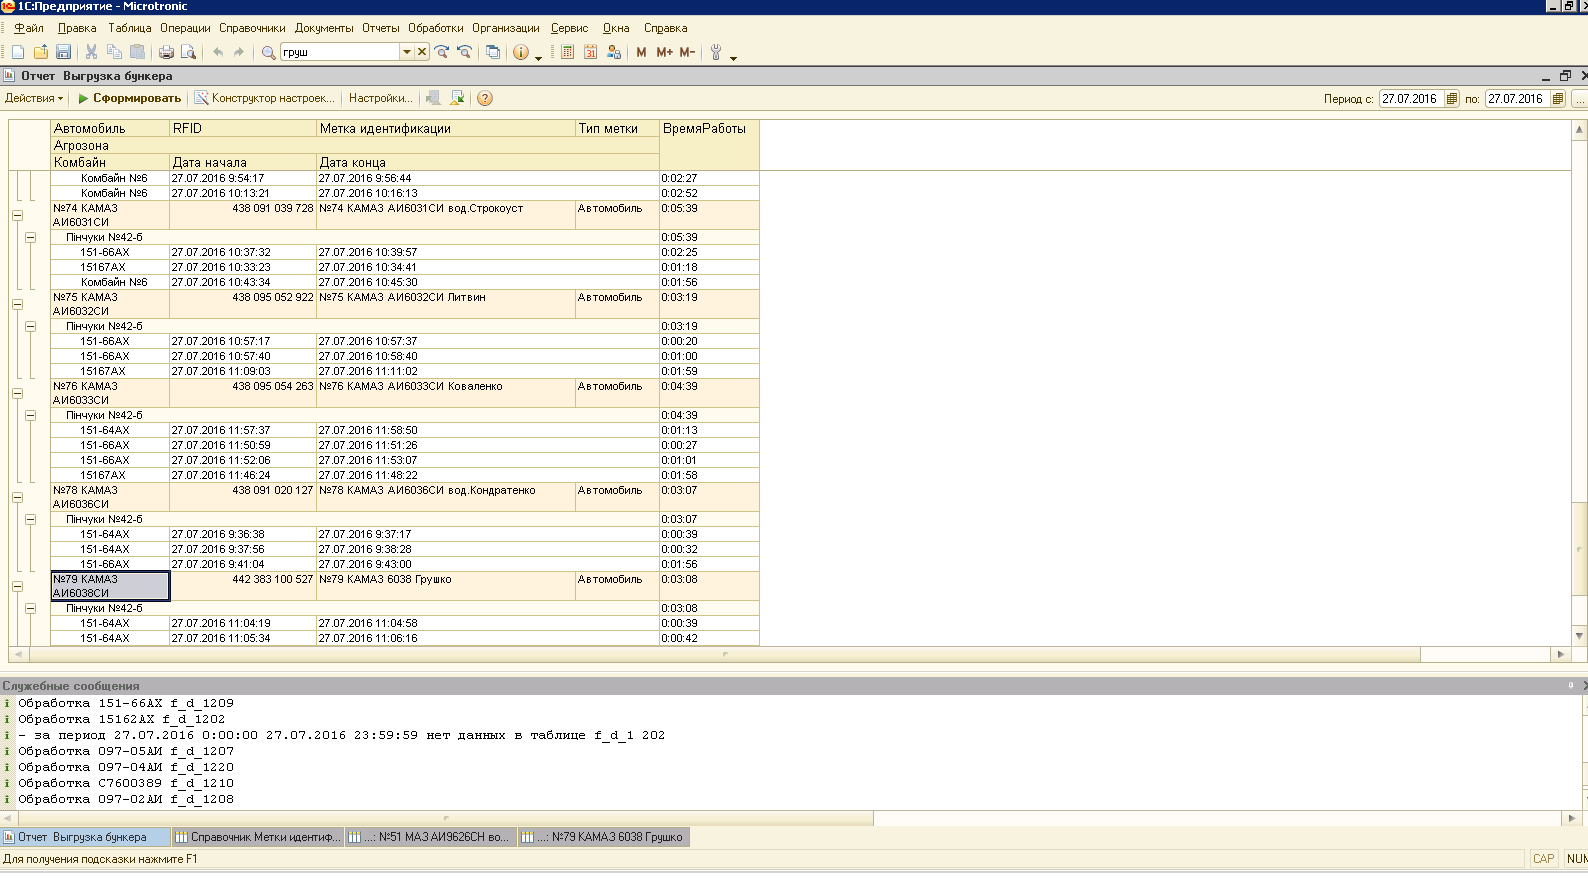The image size is (1588, 886).
Task: Open the Действия dropdown menu
Action: pos(33,98)
